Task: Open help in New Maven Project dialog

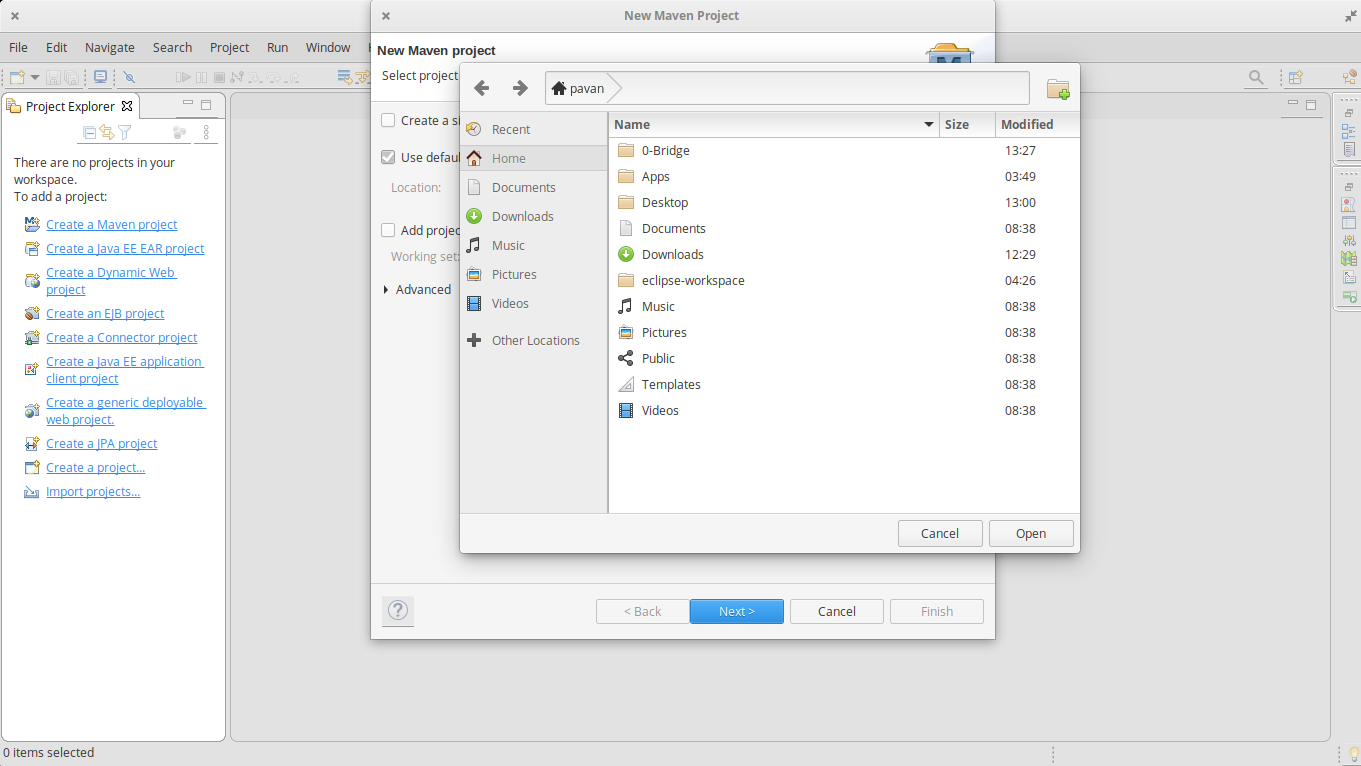Action: tap(398, 610)
